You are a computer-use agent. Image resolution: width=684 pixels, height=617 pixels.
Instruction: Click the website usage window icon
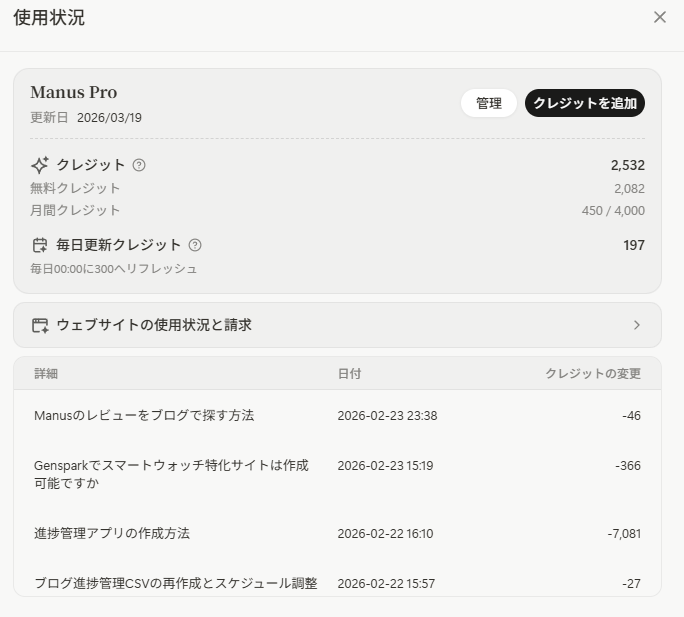pos(40,325)
